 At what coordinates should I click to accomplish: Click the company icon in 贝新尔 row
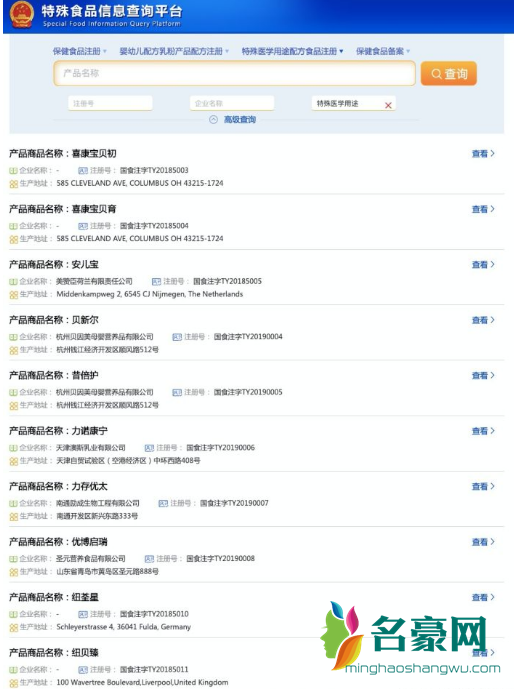click(13, 337)
